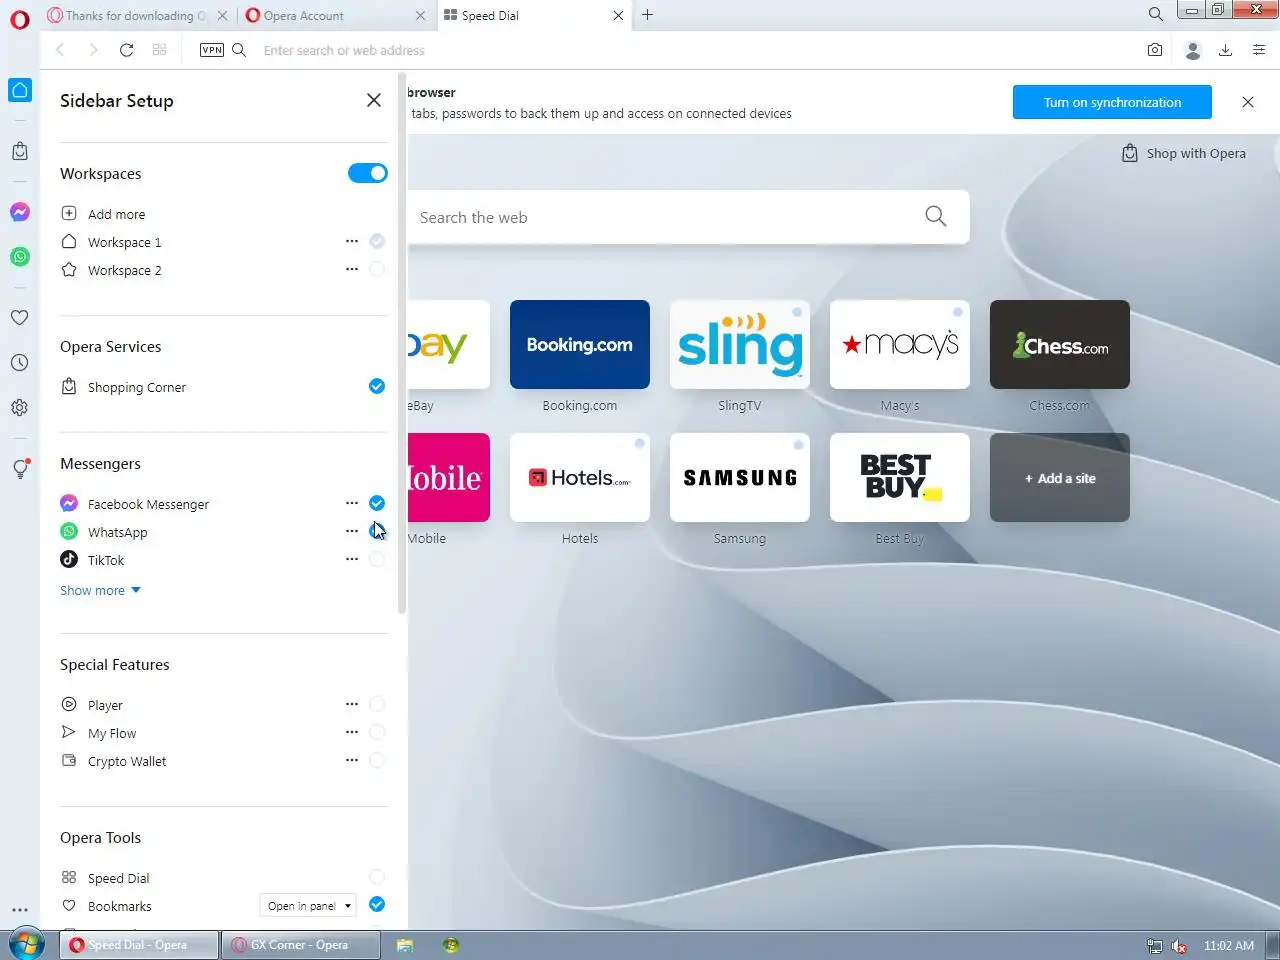Click the web search magnifier icon
Image resolution: width=1280 pixels, height=960 pixels.
pyautogui.click(x=936, y=216)
